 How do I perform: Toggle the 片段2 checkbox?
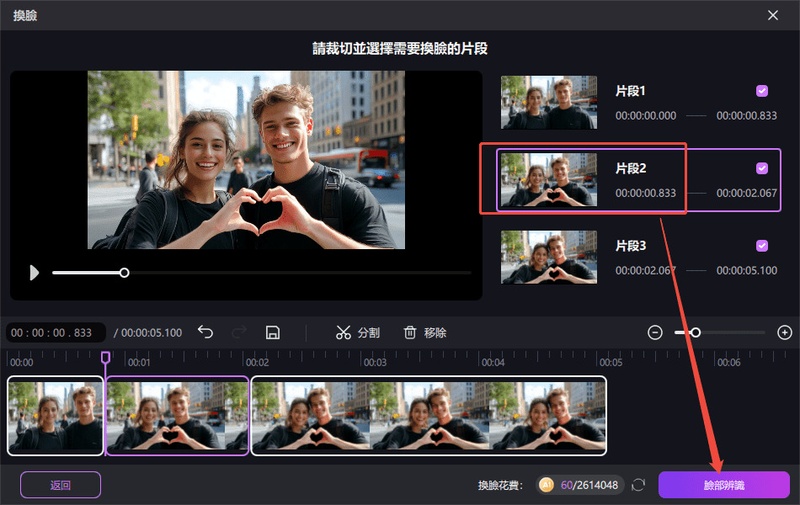point(762,168)
